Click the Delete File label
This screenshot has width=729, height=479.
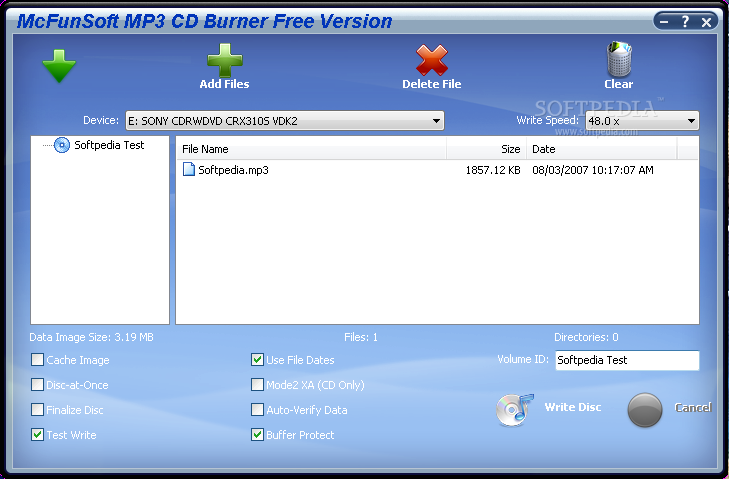coord(432,84)
